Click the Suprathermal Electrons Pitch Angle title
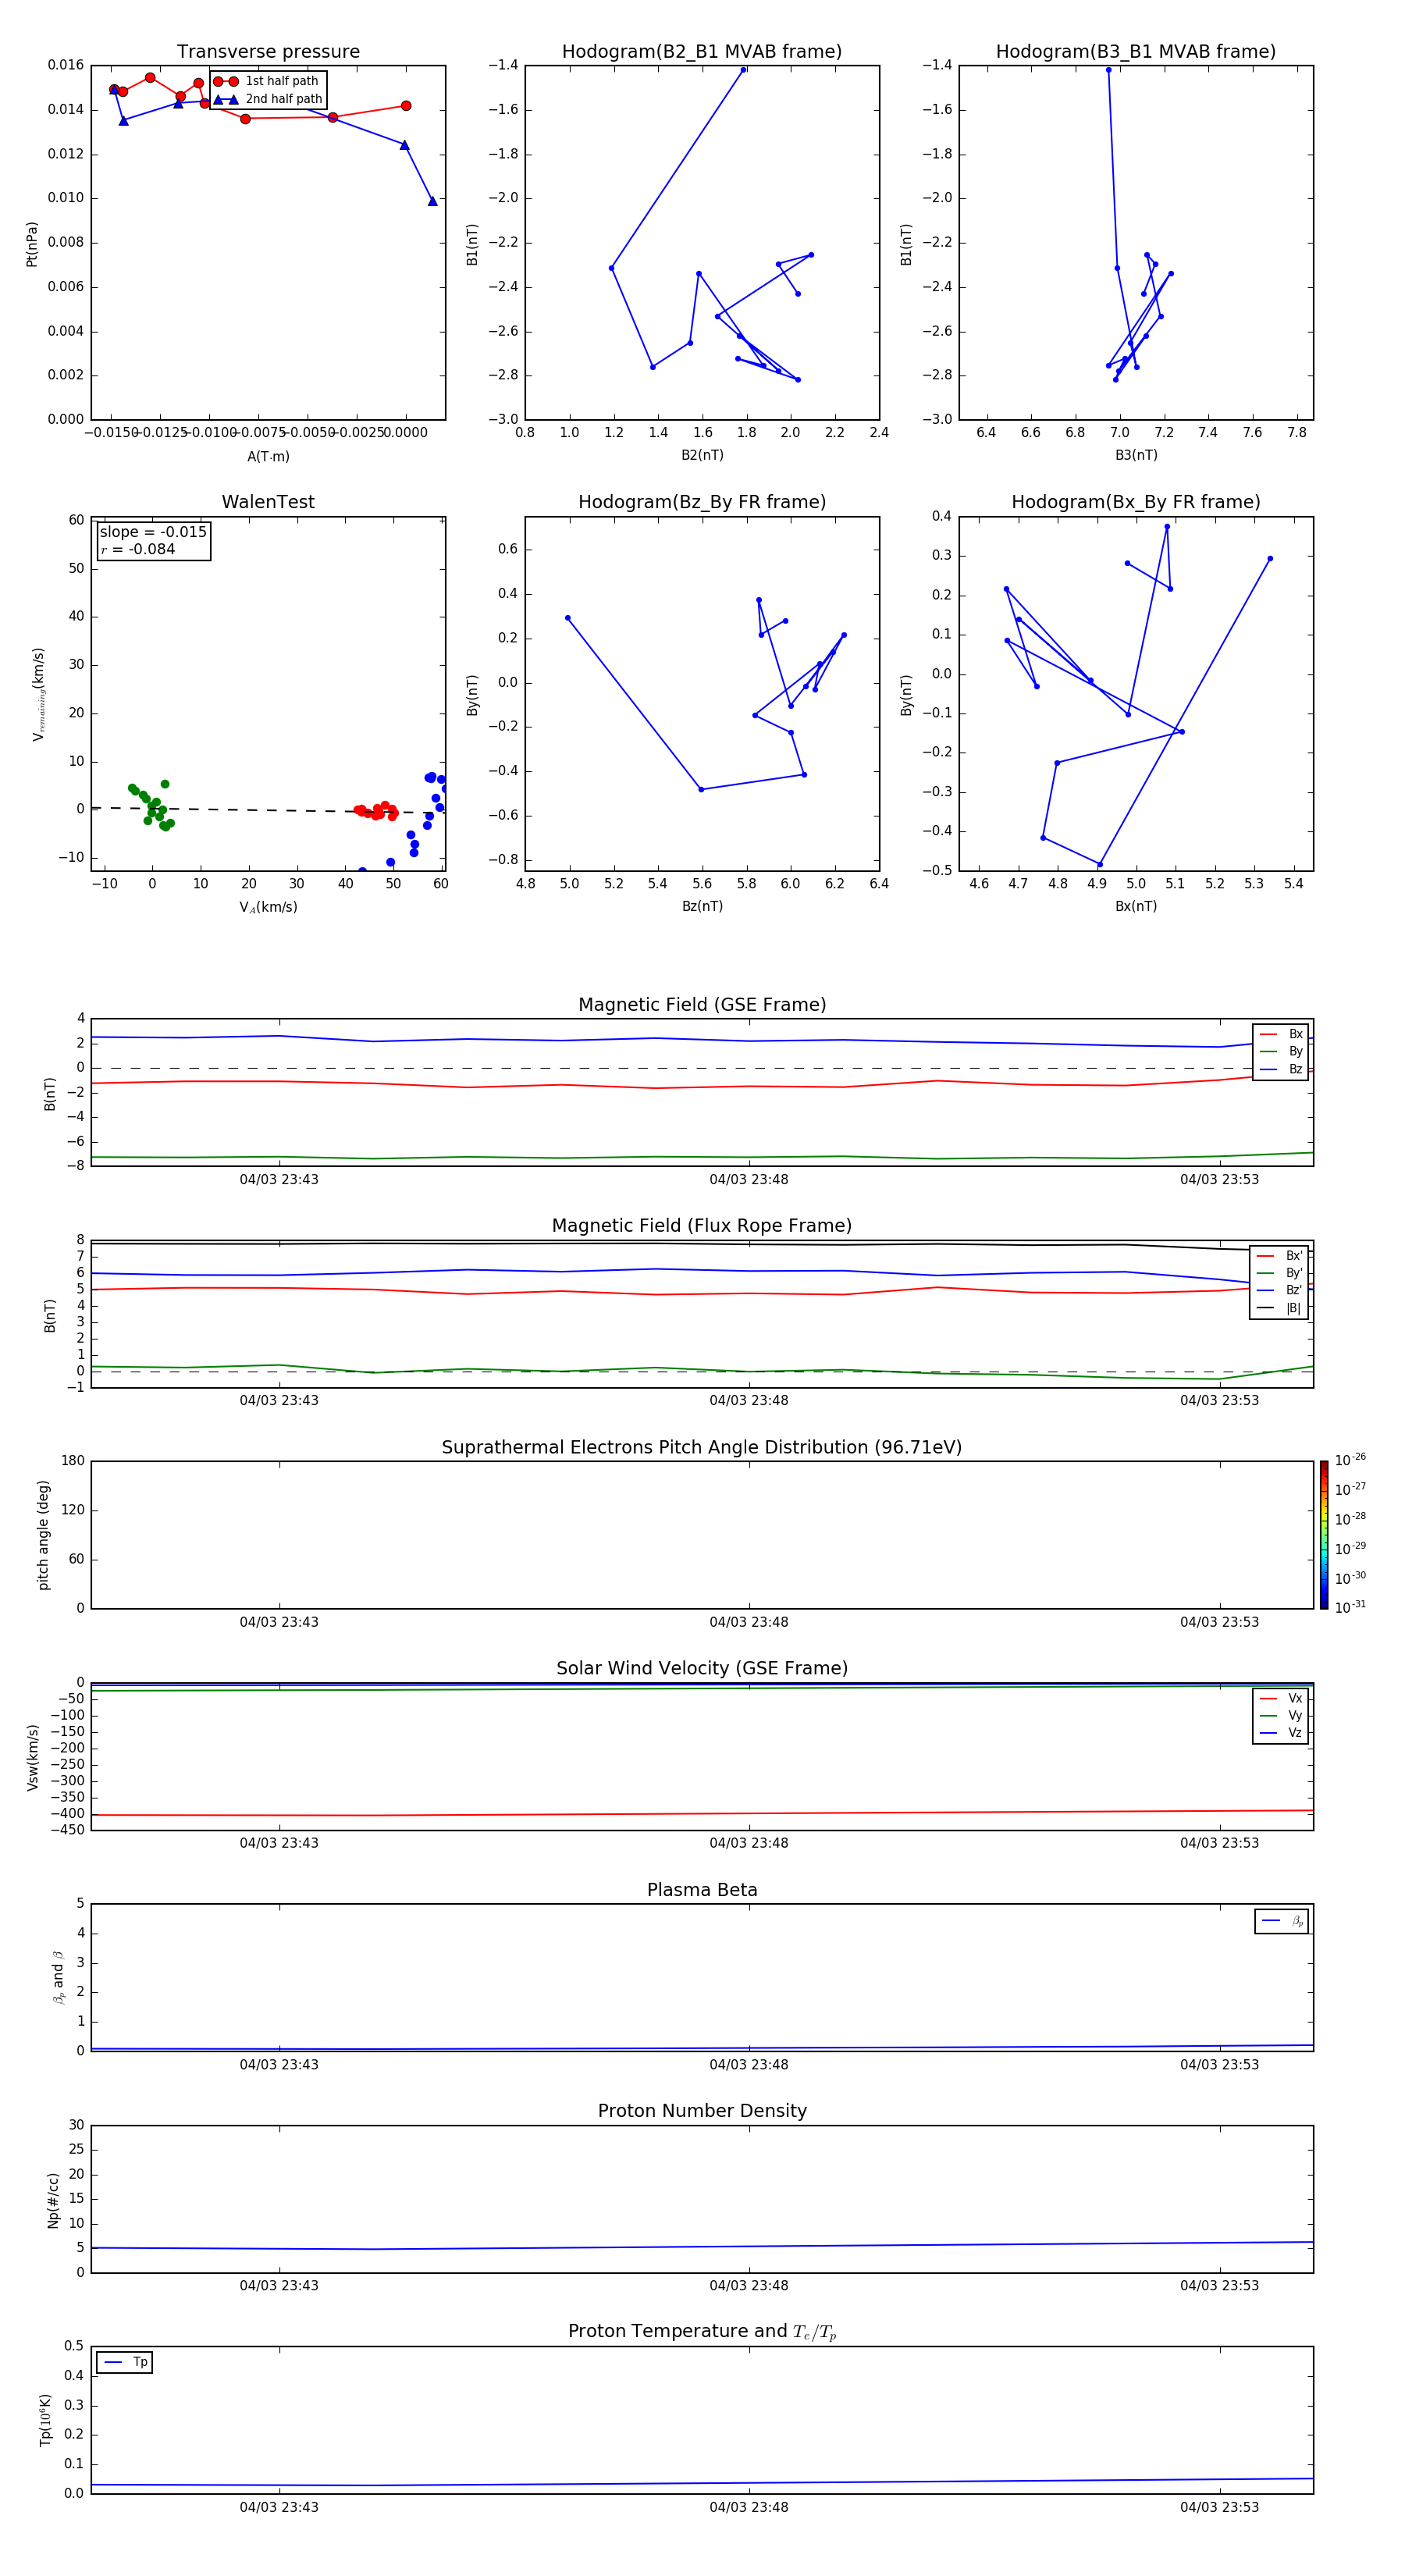1405x2576 pixels. click(702, 1447)
